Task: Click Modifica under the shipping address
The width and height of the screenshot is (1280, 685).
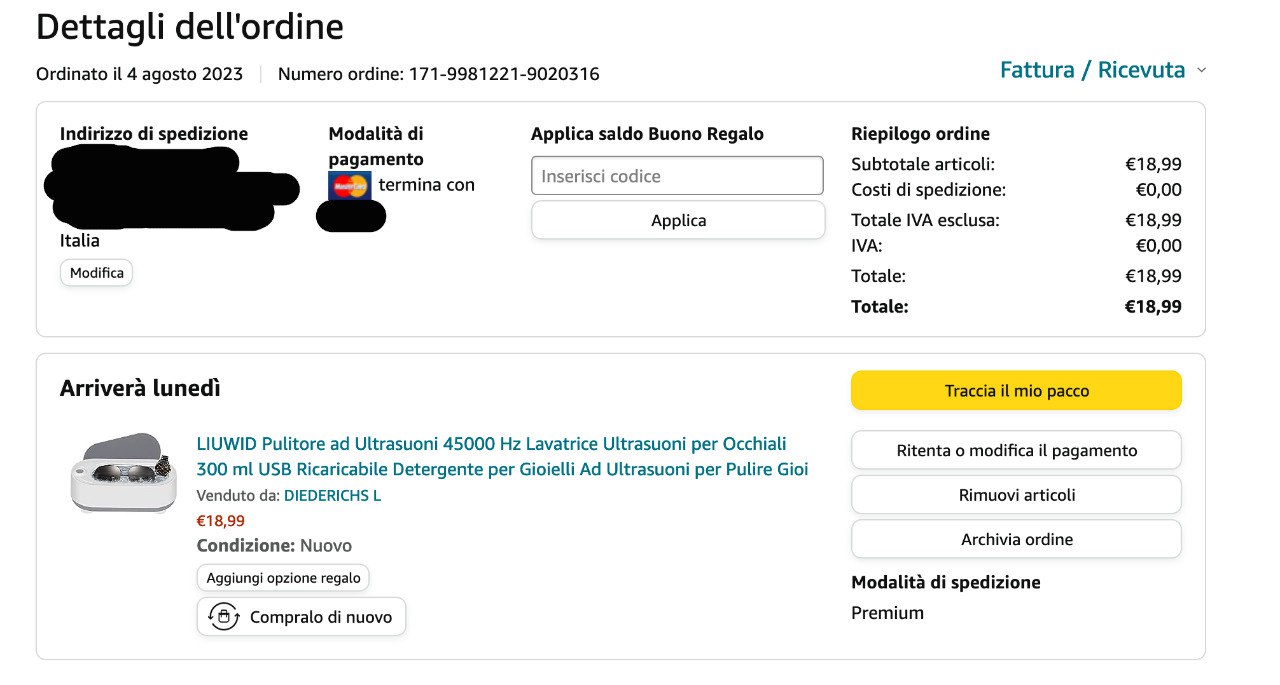Action: [x=97, y=273]
